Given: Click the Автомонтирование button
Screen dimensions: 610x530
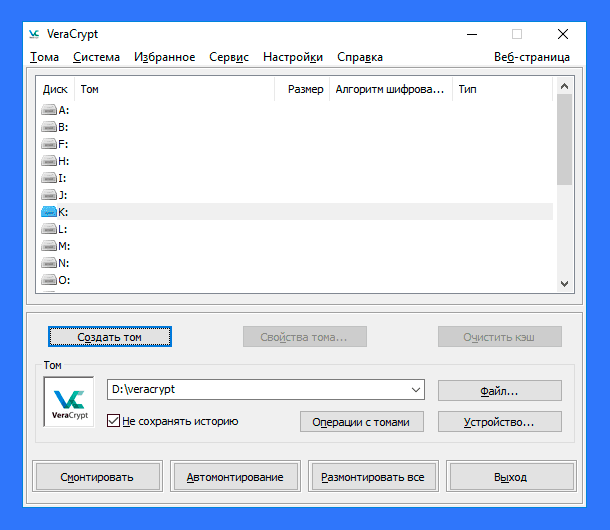Looking at the screenshot, I should (x=235, y=477).
